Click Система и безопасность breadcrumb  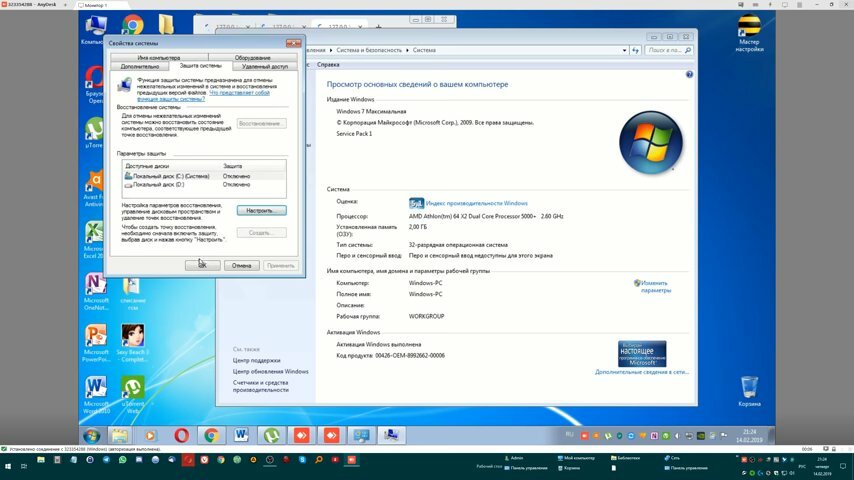point(369,50)
